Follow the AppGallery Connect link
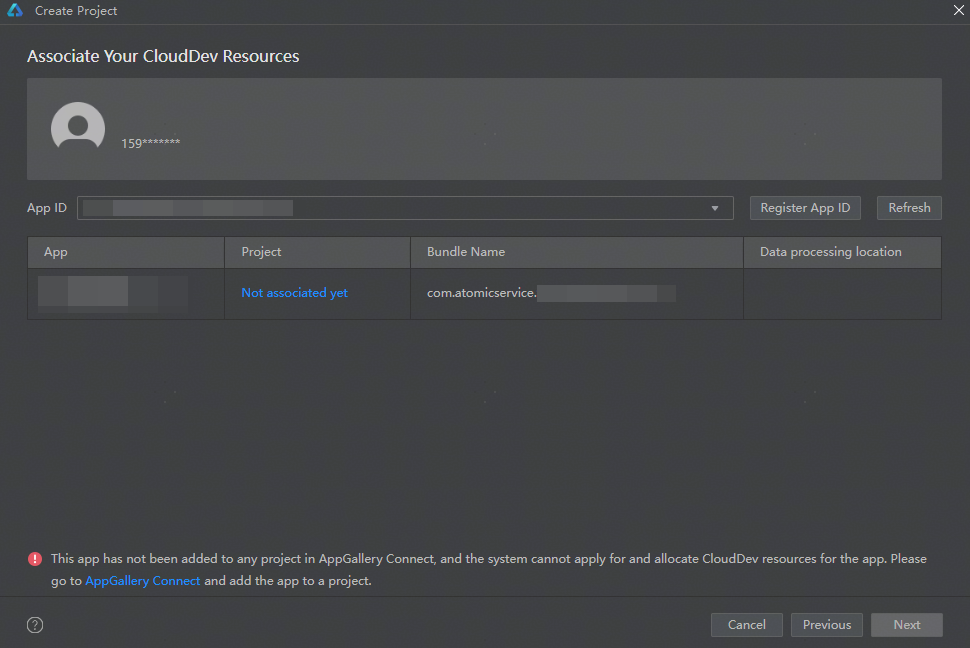The height and width of the screenshot is (648, 970). click(x=143, y=581)
